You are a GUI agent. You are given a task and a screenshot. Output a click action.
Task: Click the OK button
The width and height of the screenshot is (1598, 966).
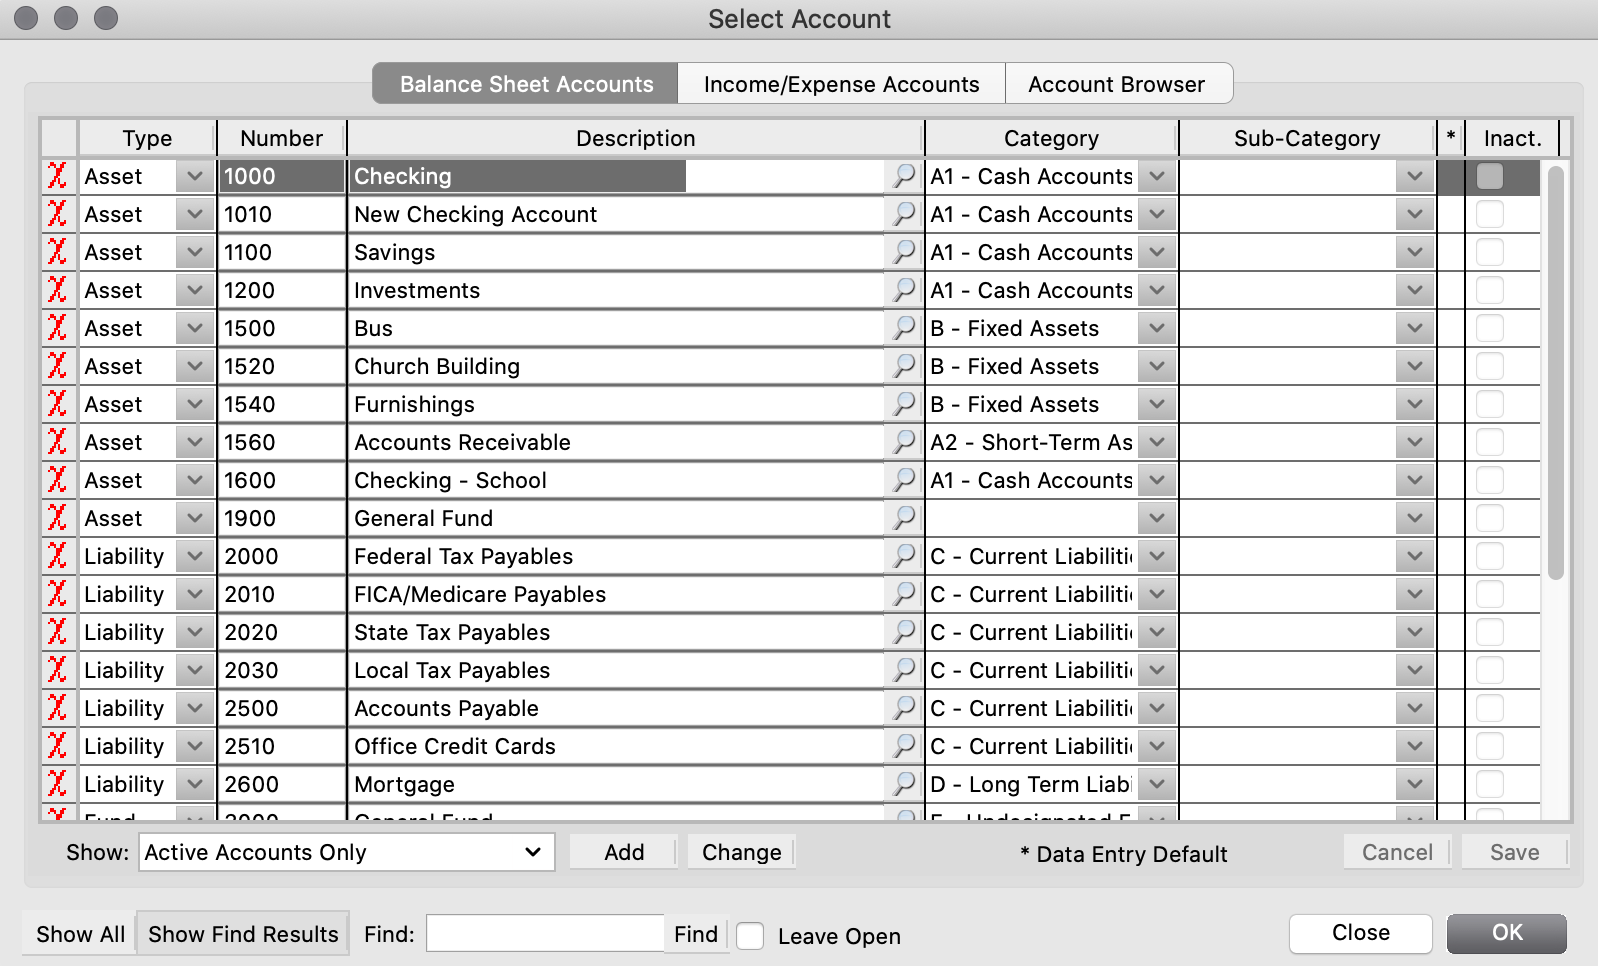1506,933
